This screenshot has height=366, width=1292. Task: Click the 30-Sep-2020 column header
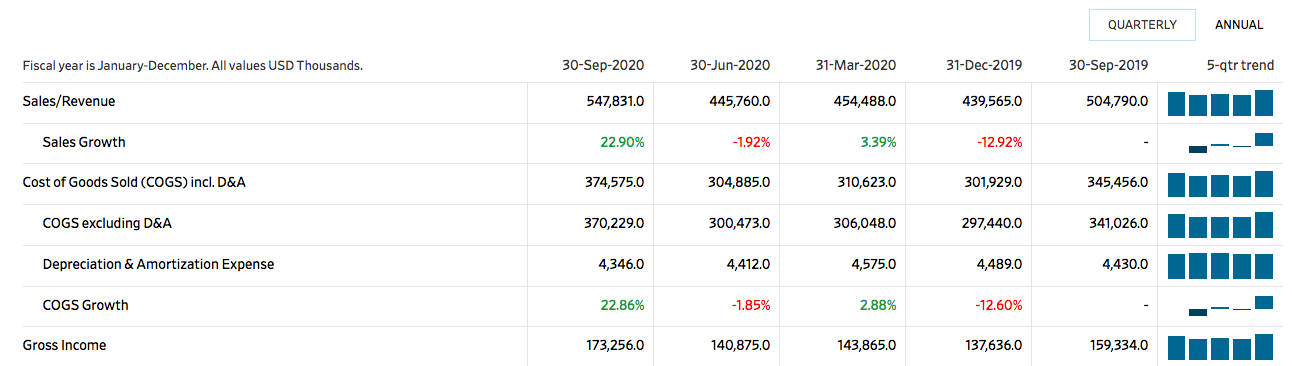click(x=603, y=65)
